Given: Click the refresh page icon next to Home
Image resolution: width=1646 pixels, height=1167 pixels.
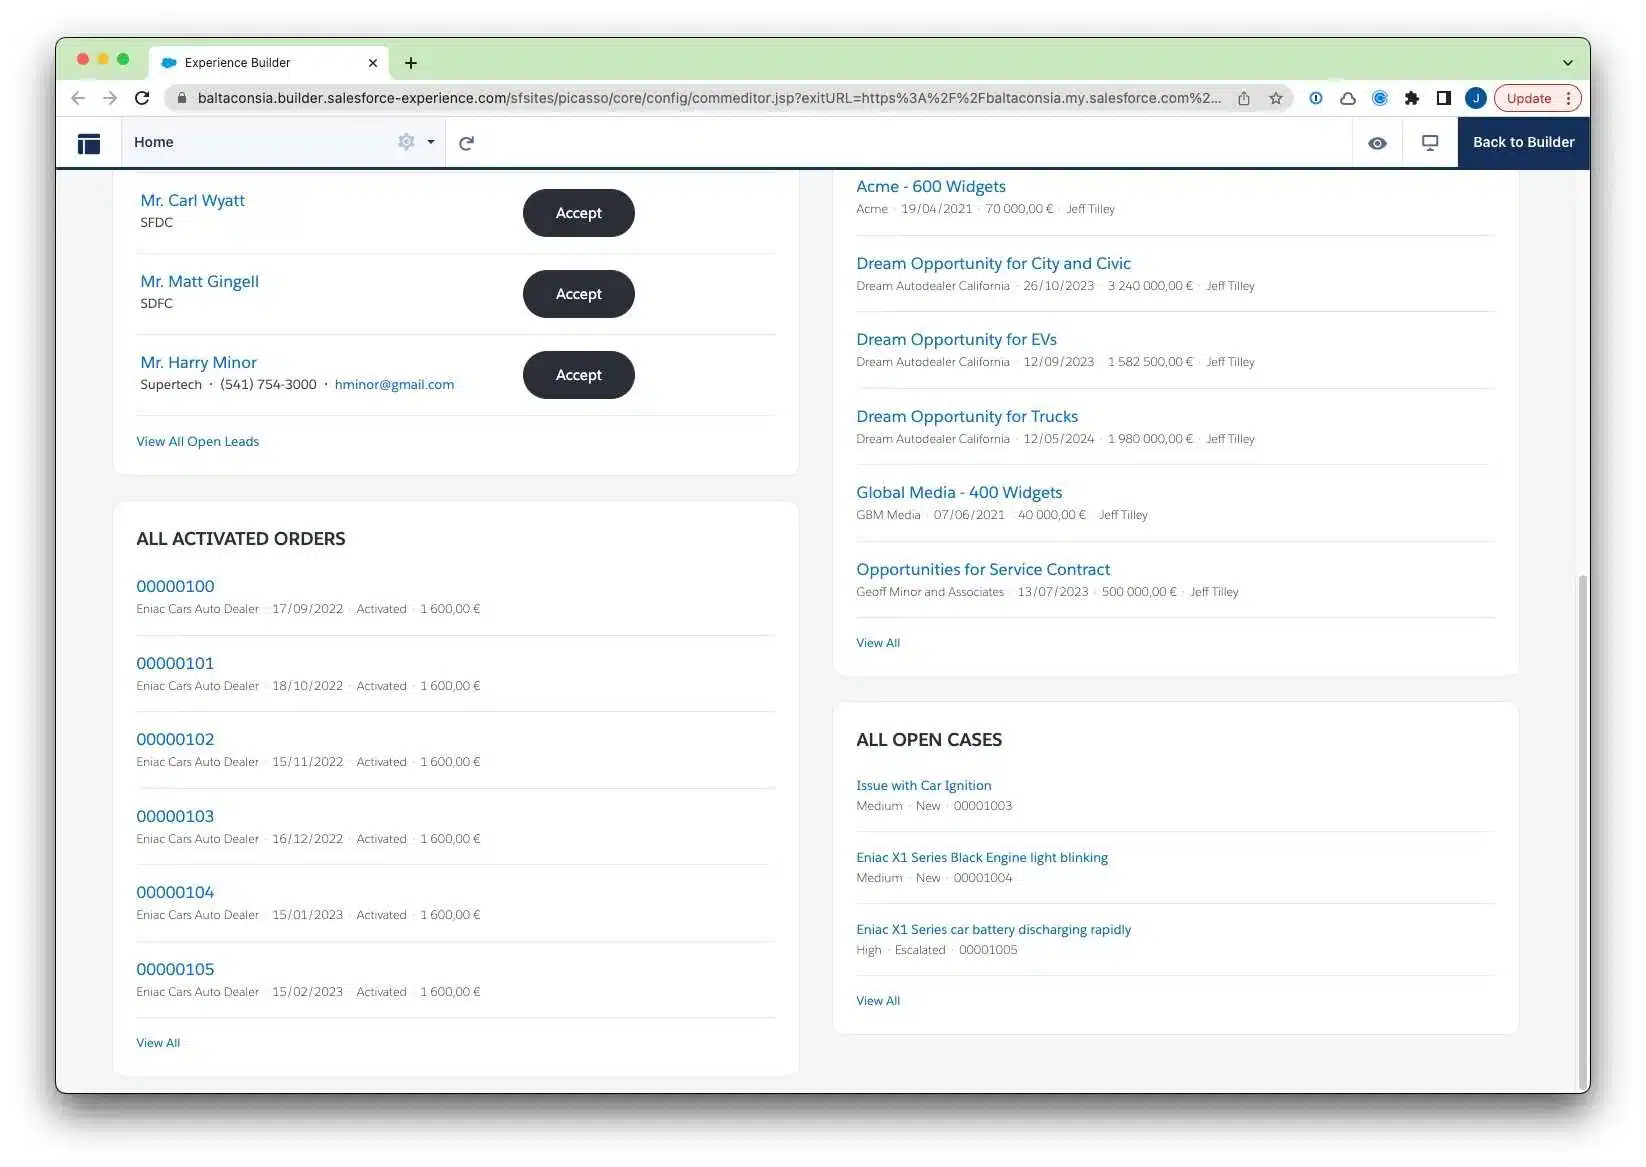Looking at the screenshot, I should 466,143.
